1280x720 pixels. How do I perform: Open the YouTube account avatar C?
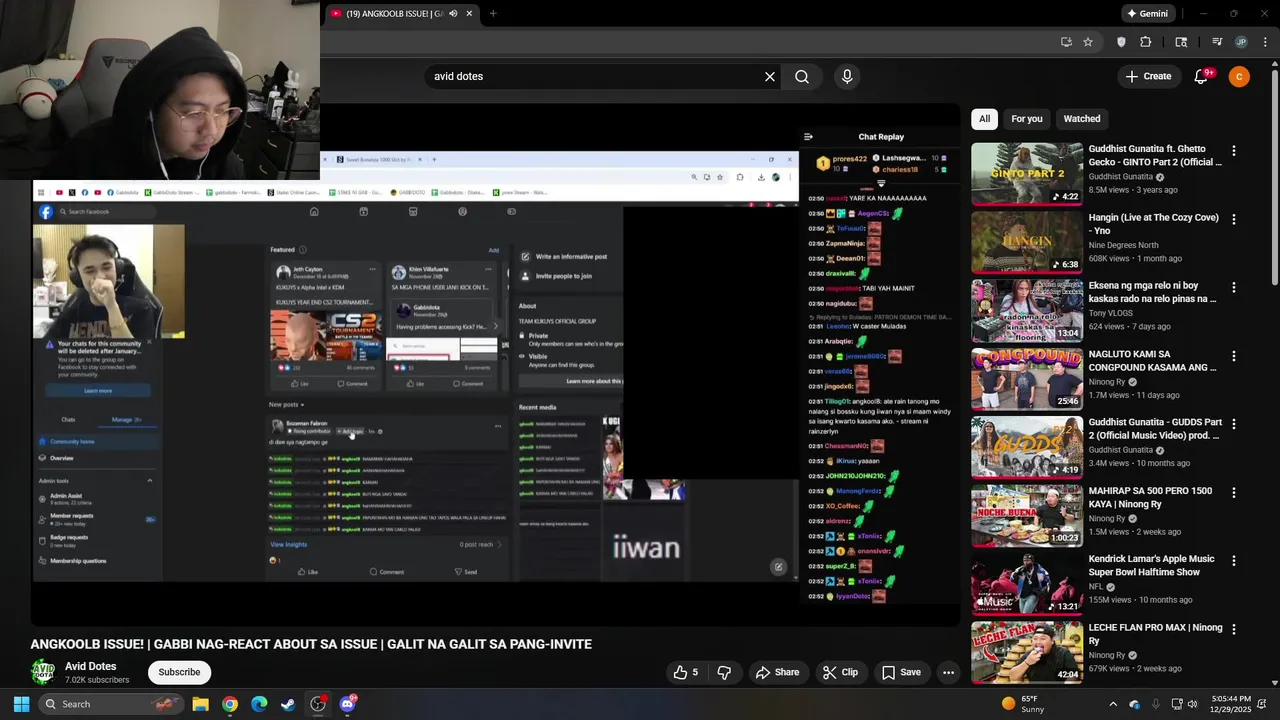(x=1239, y=76)
